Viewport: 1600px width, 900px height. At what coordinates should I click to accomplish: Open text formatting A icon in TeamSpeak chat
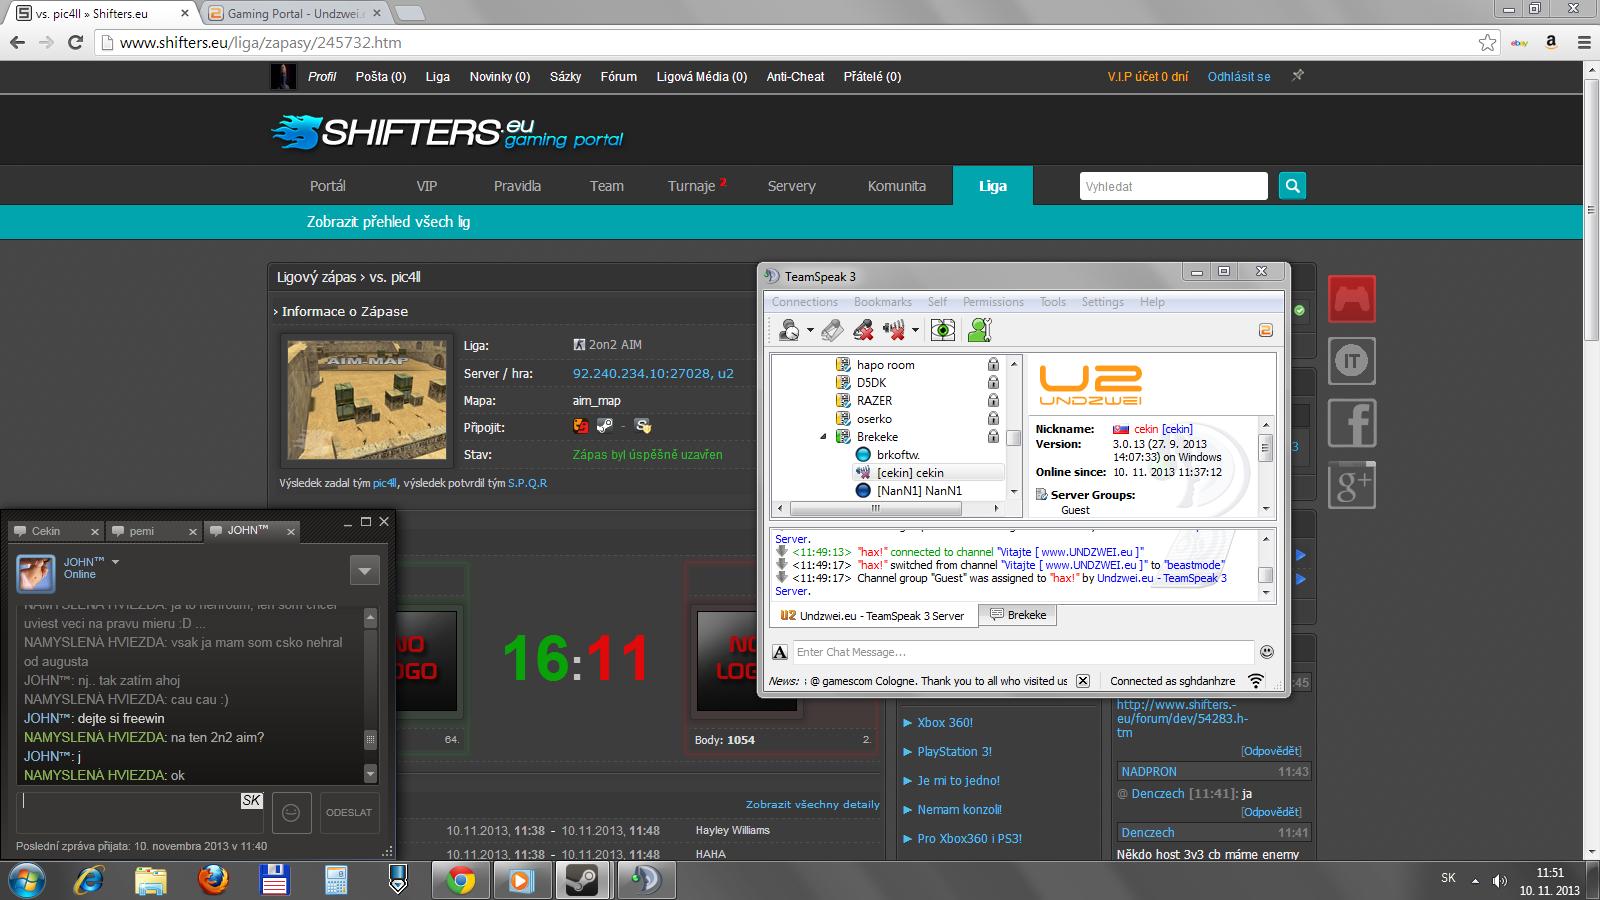(780, 652)
